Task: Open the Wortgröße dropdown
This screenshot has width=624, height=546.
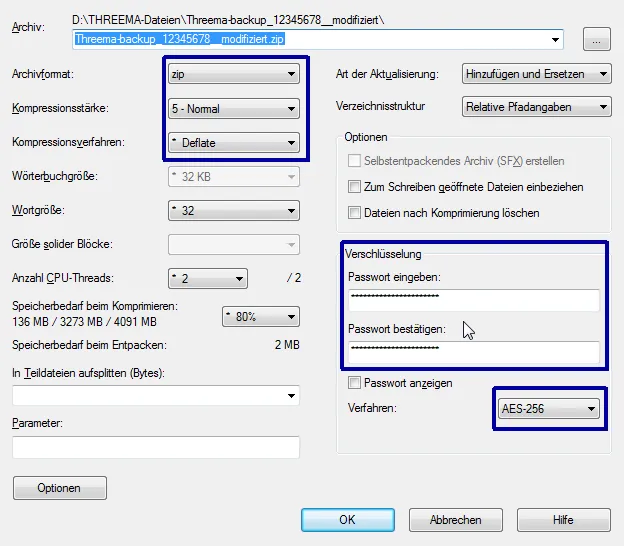Action: point(233,210)
